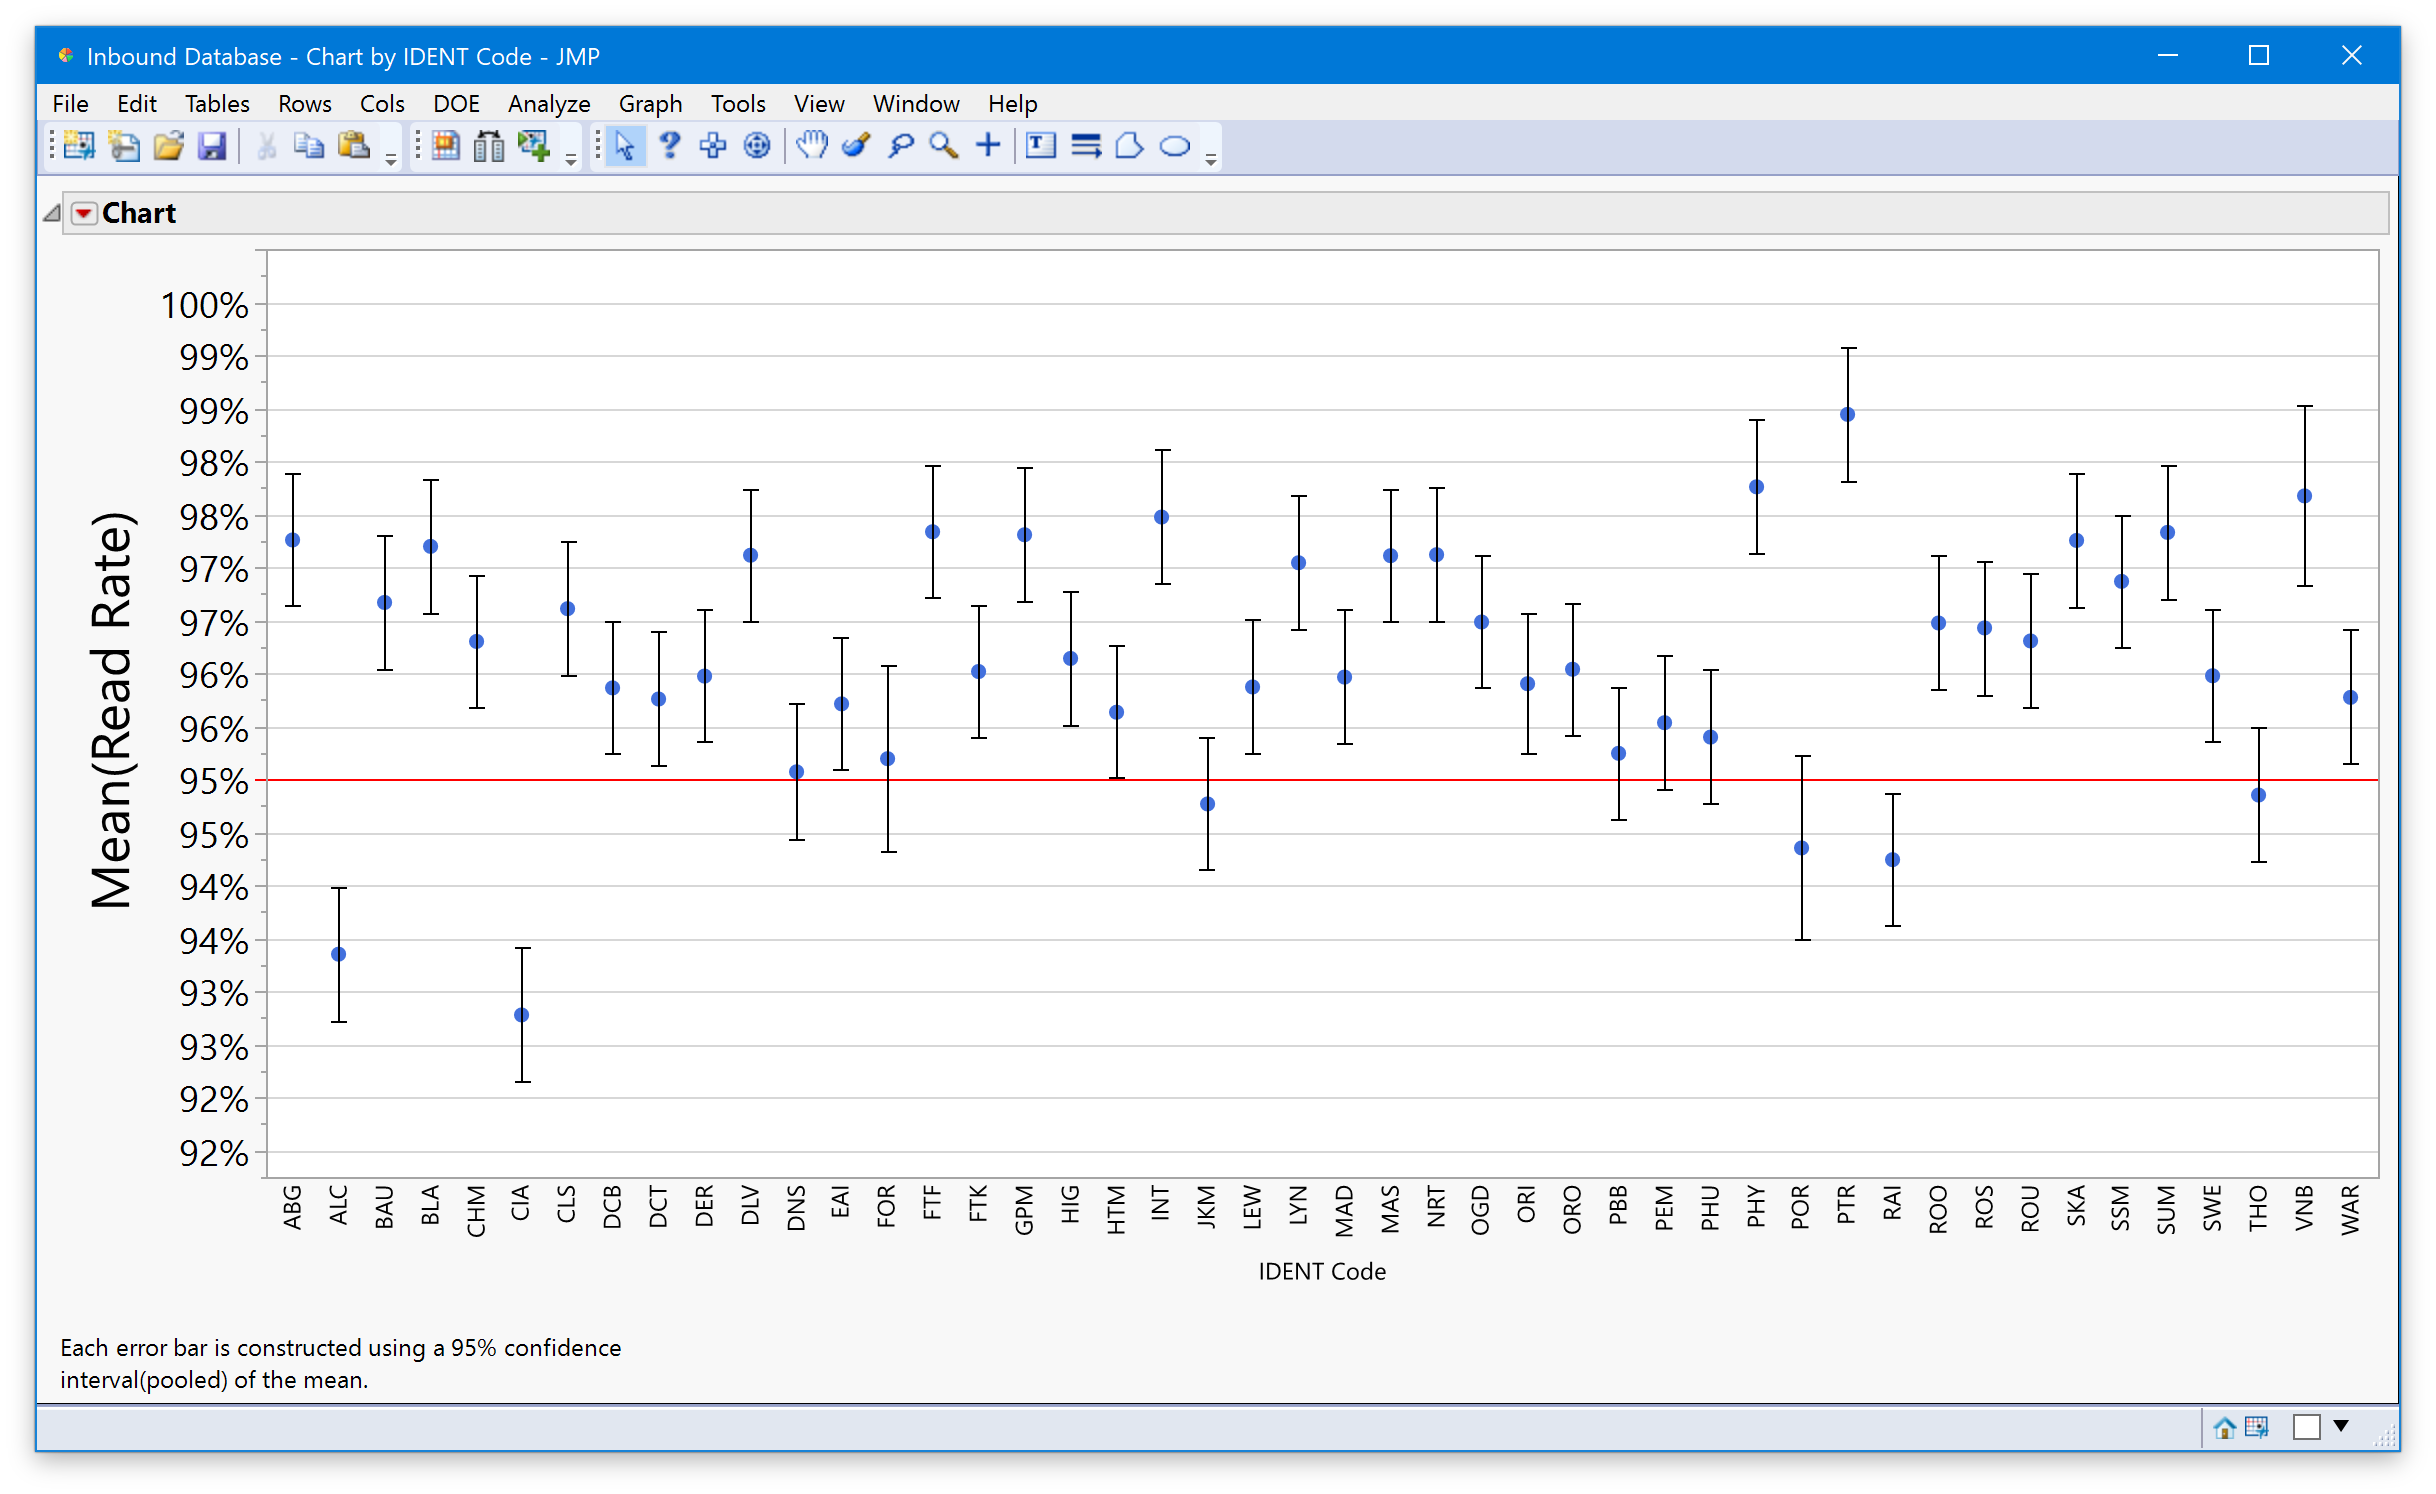The image size is (2436, 1494).
Task: Choose the Magnifier zoom tool
Action: tap(943, 146)
